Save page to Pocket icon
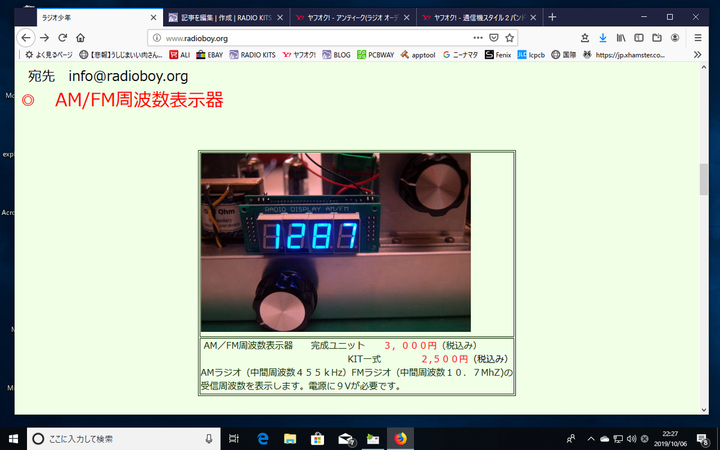 tap(494, 37)
